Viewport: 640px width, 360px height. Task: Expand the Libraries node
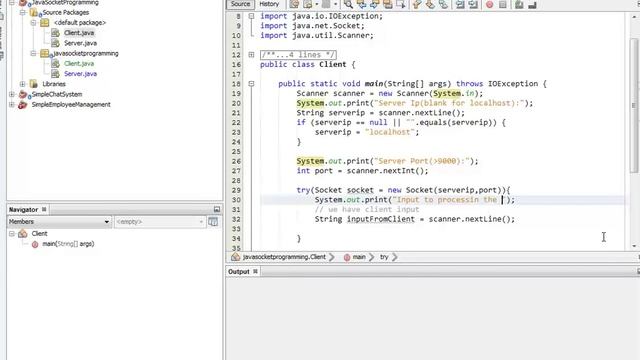coord(23,84)
